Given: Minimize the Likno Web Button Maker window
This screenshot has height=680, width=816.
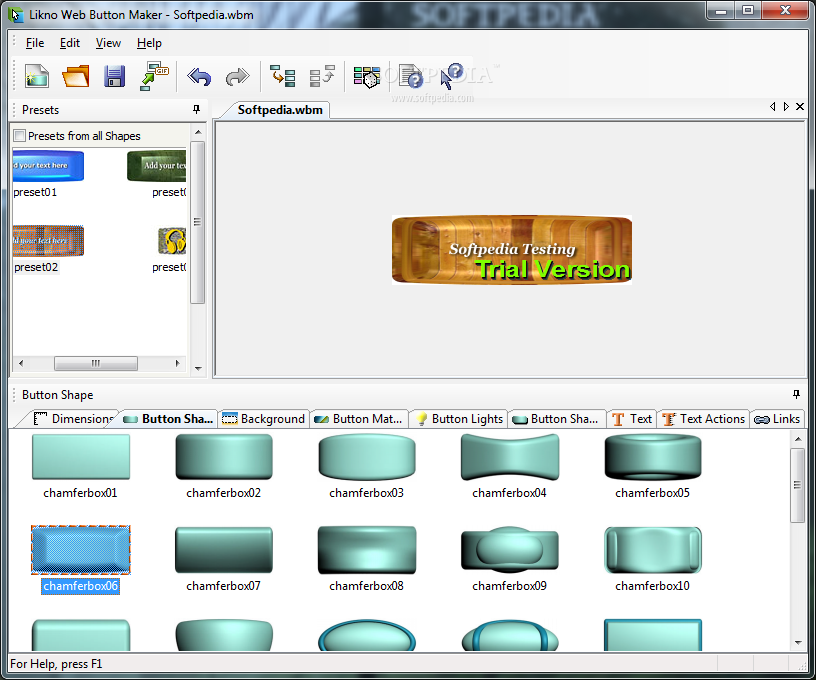Looking at the screenshot, I should (x=721, y=10).
